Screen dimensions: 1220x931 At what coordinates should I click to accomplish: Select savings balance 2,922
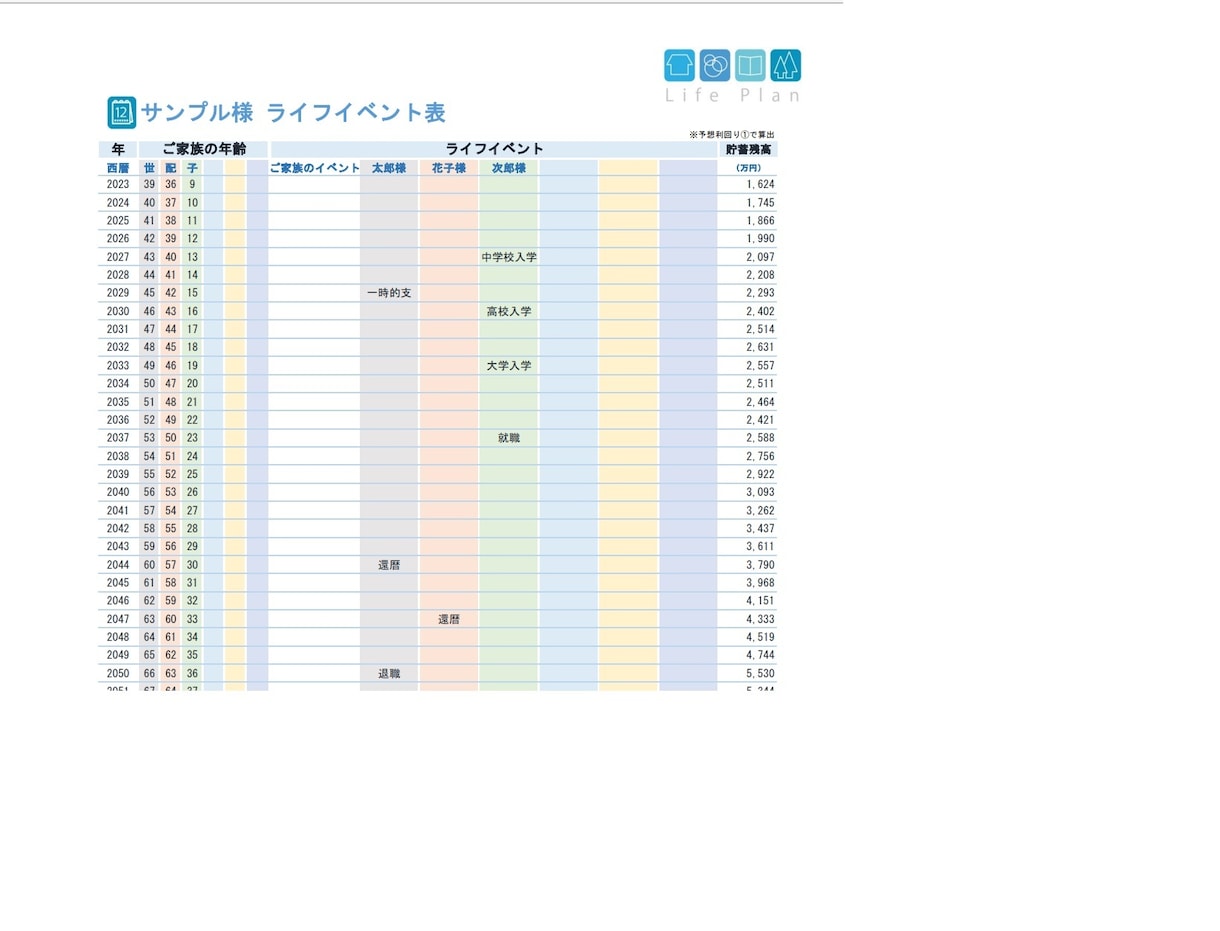tap(760, 474)
